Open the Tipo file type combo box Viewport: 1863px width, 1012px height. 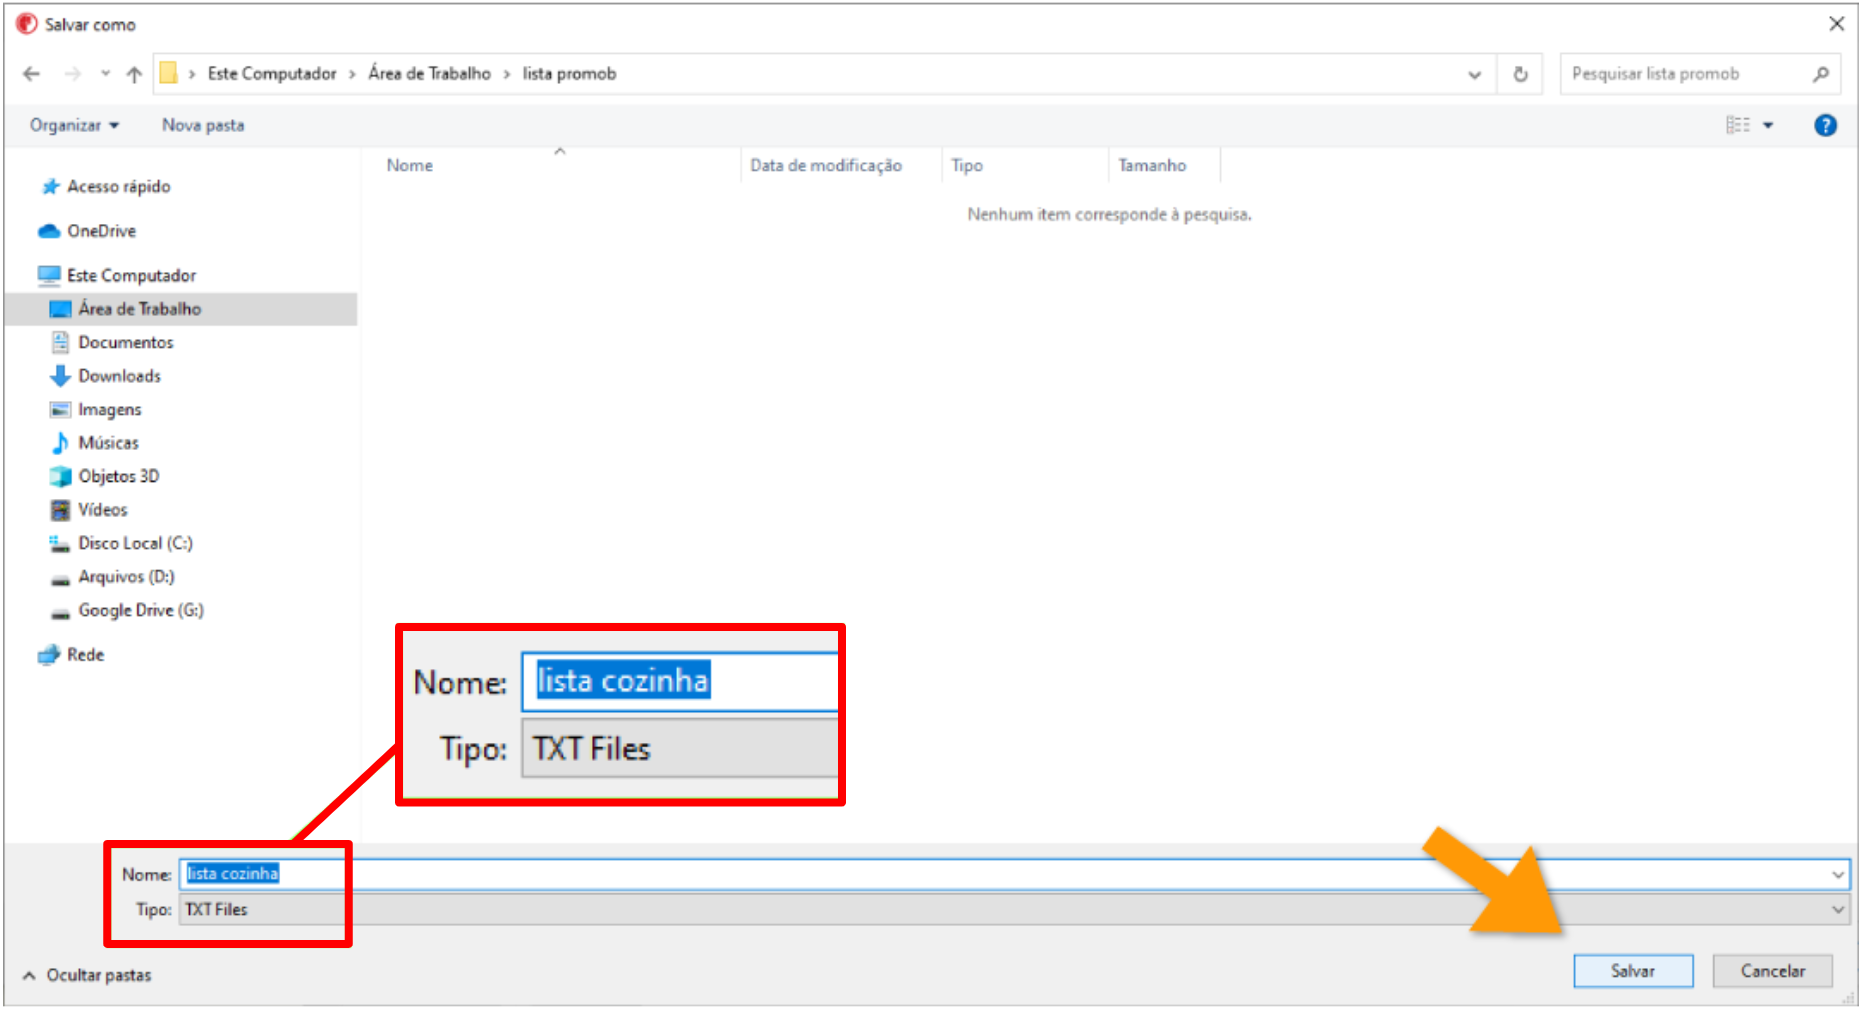[1014, 910]
